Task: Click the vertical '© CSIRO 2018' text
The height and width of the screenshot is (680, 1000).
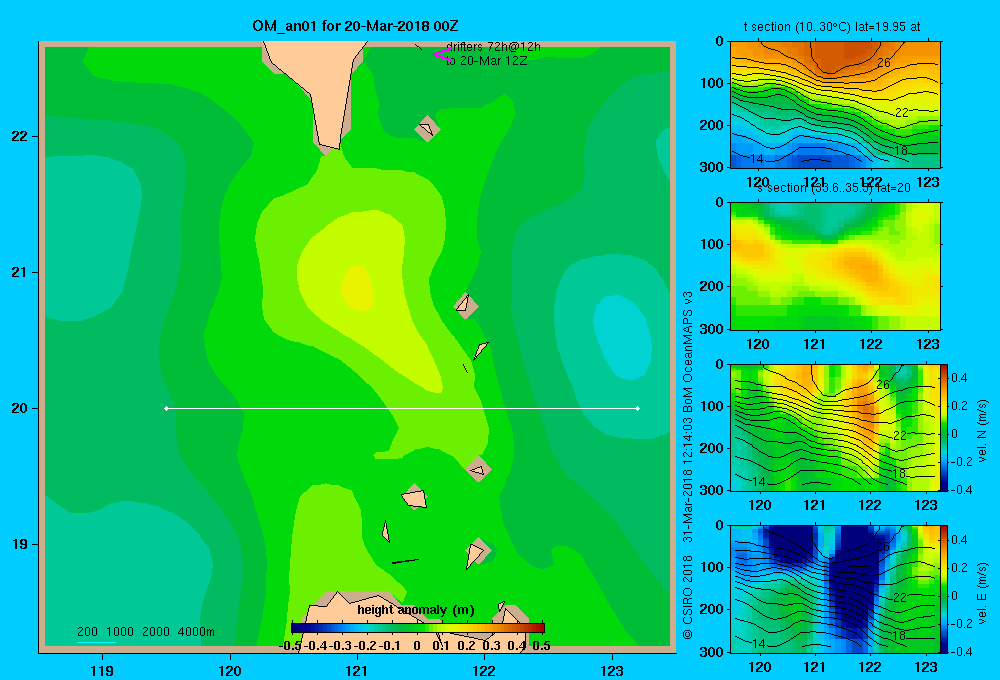Action: [x=688, y=597]
